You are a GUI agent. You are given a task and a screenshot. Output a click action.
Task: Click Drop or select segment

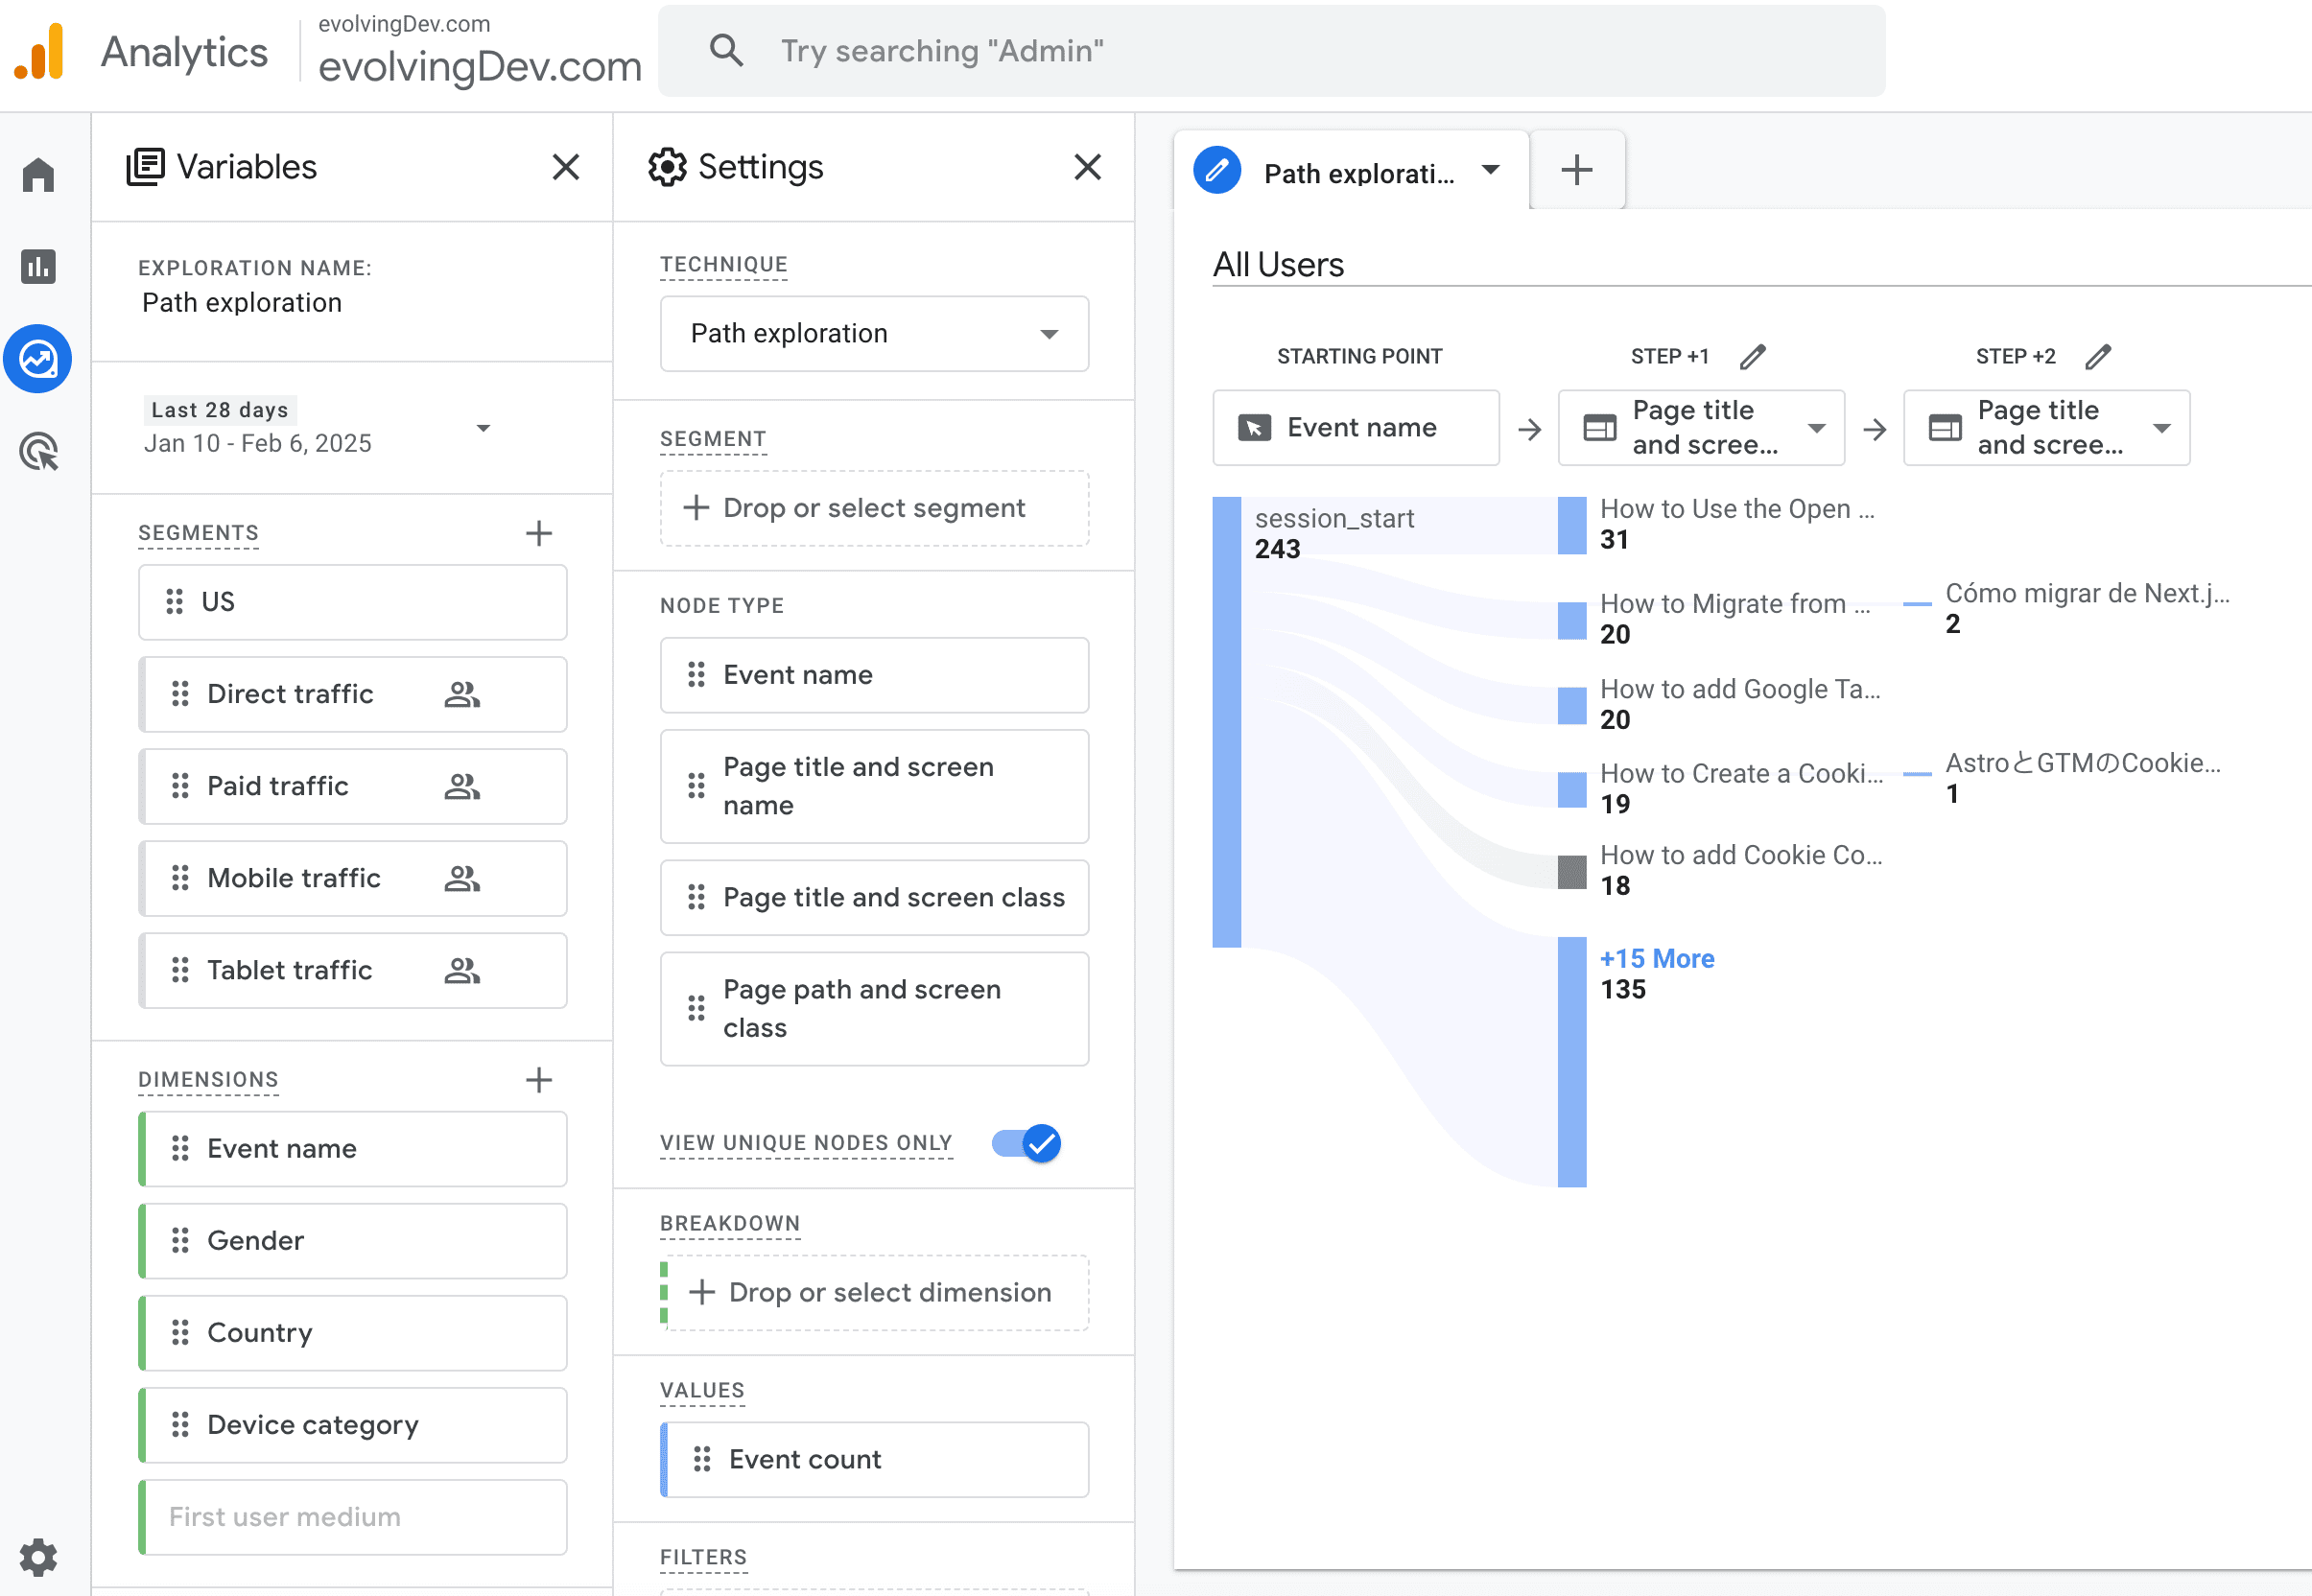[874, 508]
